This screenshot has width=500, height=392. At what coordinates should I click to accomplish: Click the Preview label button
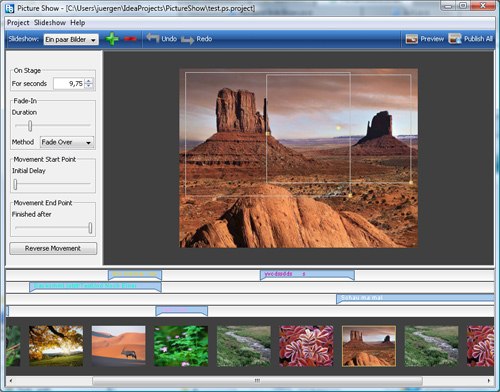[x=432, y=39]
